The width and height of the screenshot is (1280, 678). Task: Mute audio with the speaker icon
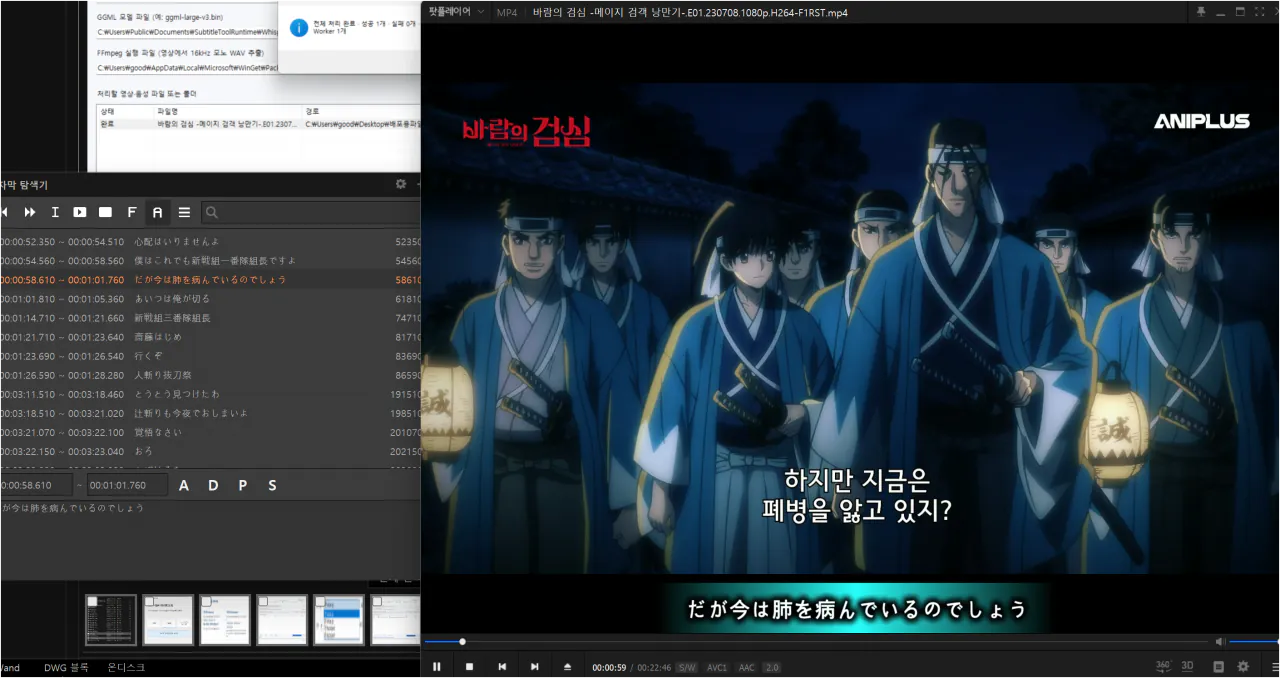coord(1219,641)
